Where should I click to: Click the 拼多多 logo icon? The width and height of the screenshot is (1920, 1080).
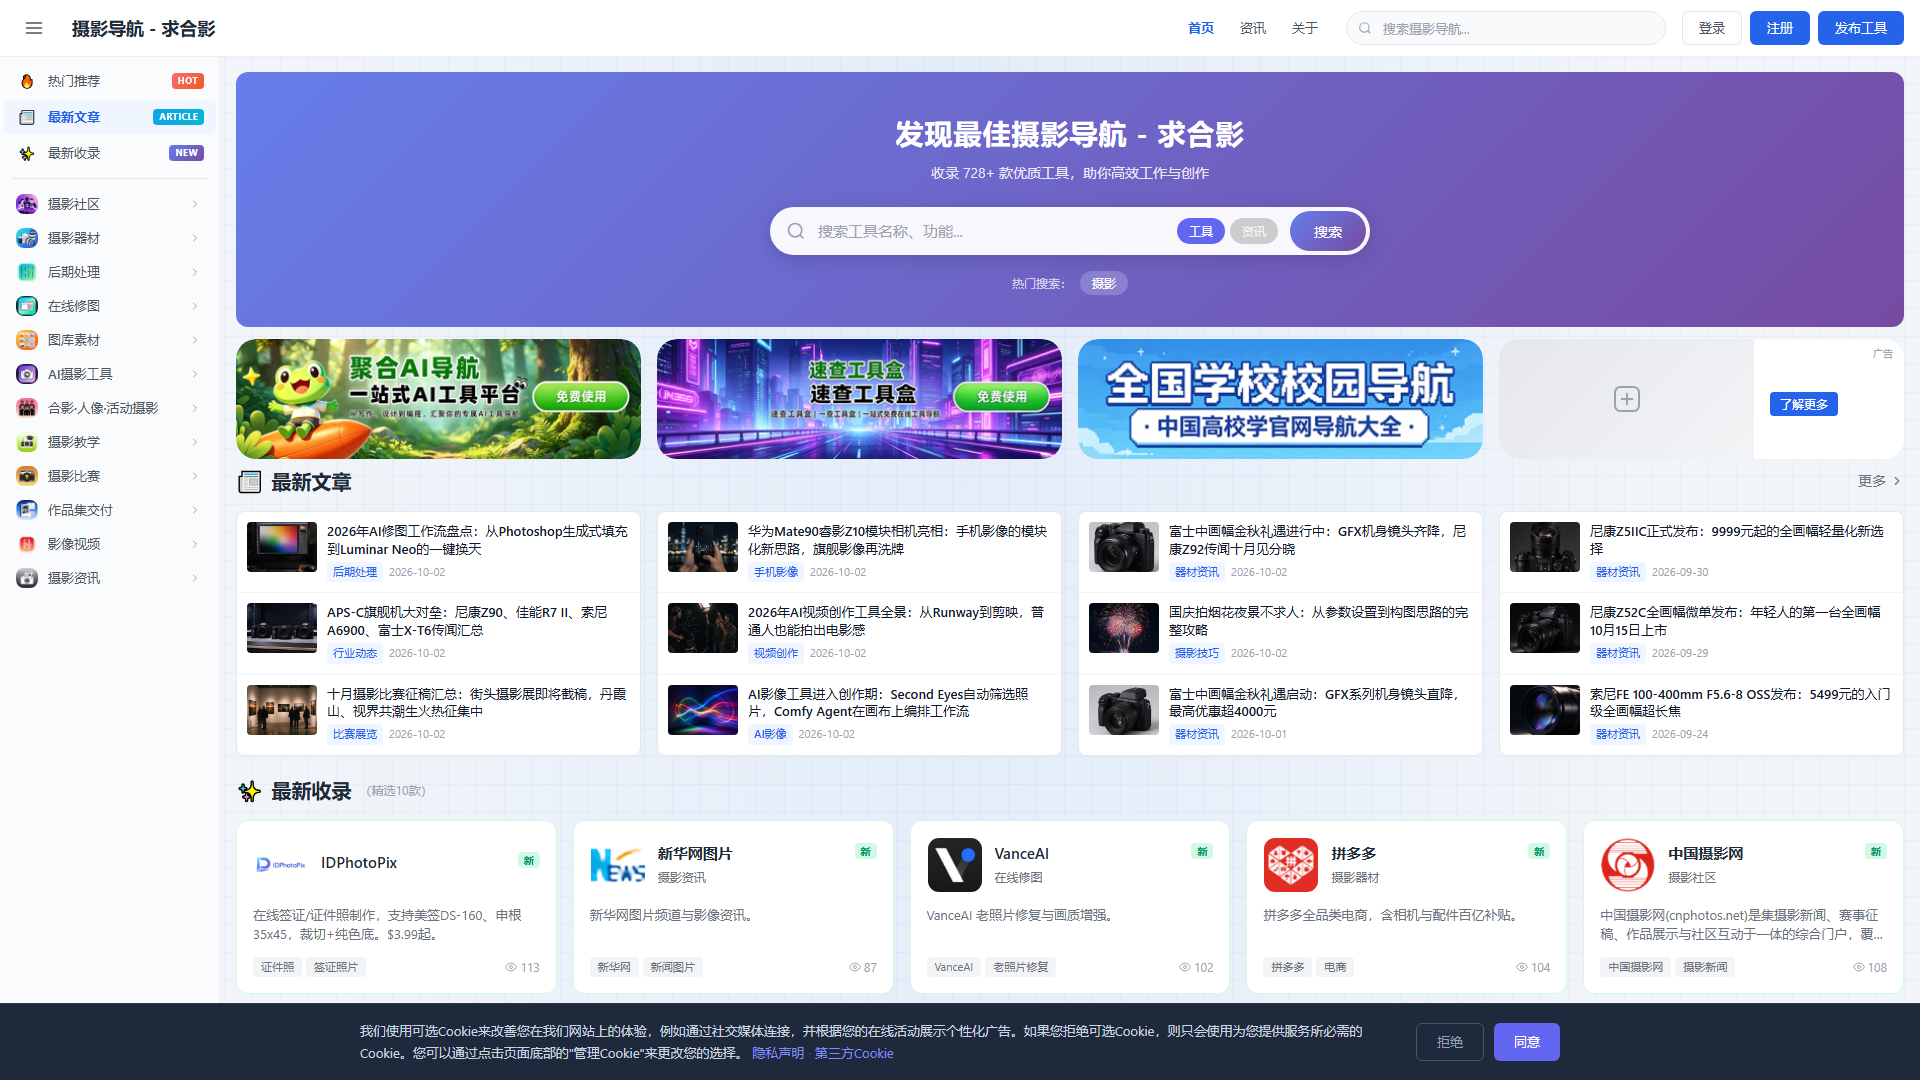(1291, 865)
